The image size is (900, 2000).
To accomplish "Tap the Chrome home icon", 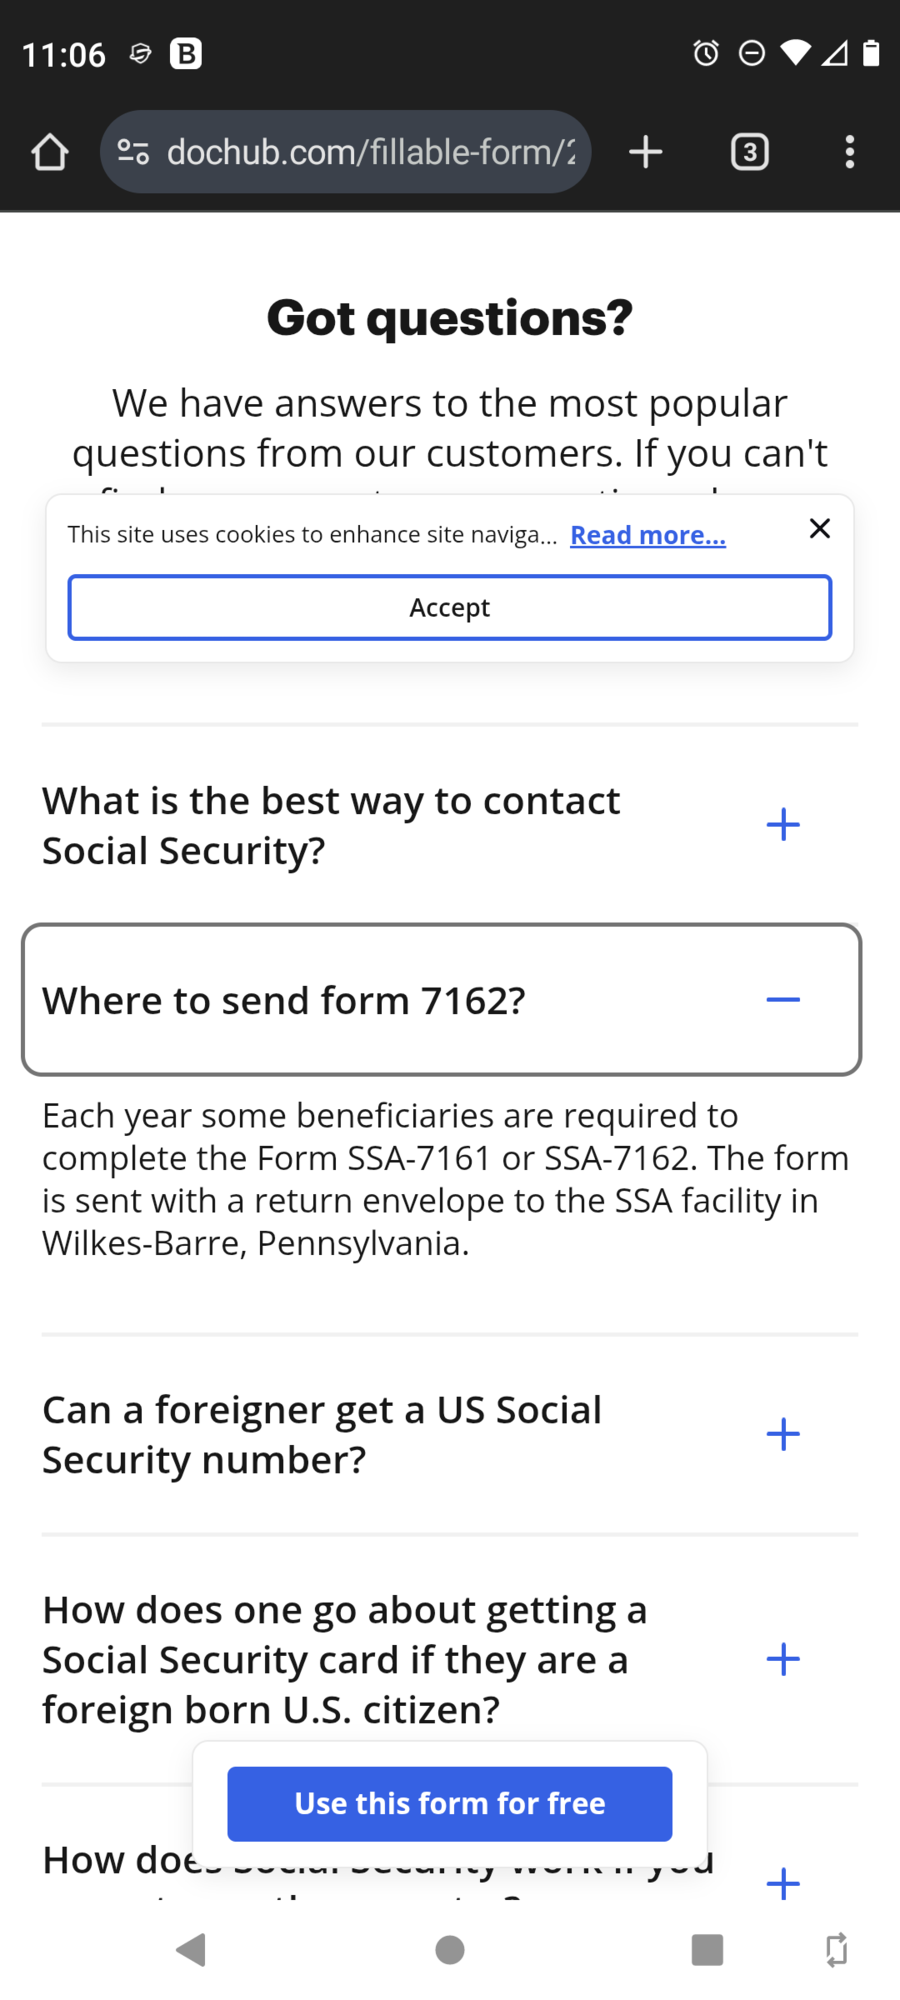I will click(x=49, y=152).
